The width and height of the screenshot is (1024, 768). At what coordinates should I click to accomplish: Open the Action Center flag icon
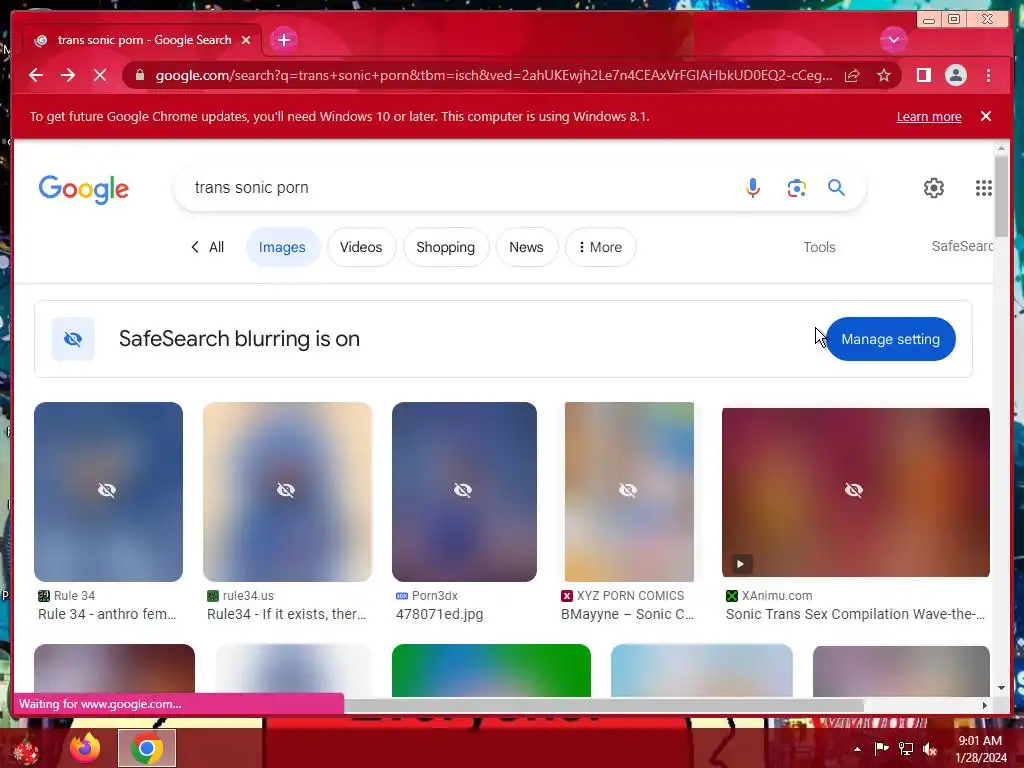point(881,748)
